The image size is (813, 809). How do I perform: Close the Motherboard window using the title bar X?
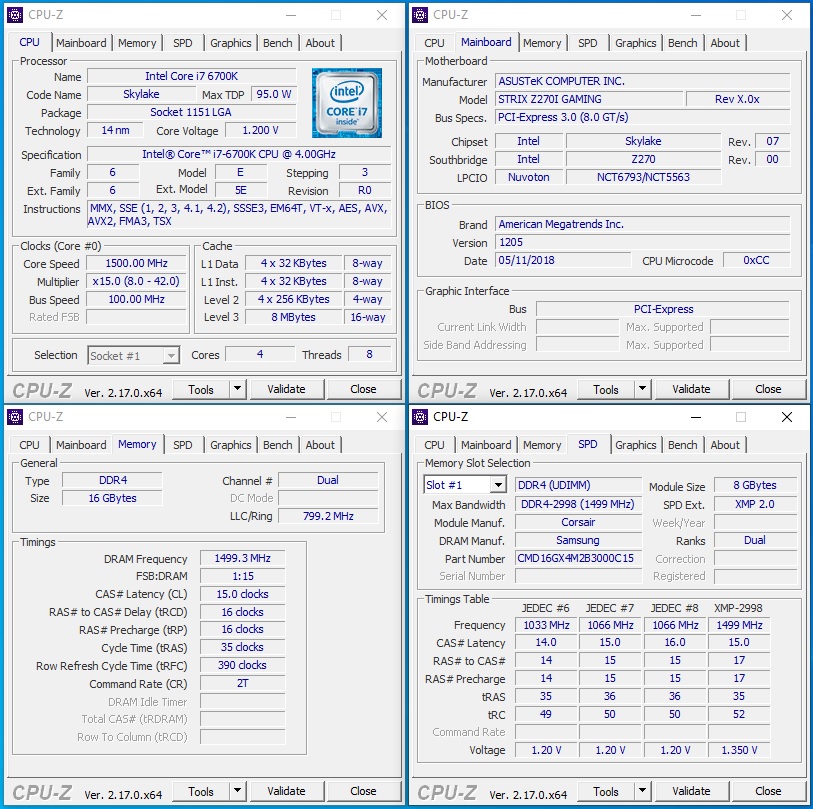(787, 15)
